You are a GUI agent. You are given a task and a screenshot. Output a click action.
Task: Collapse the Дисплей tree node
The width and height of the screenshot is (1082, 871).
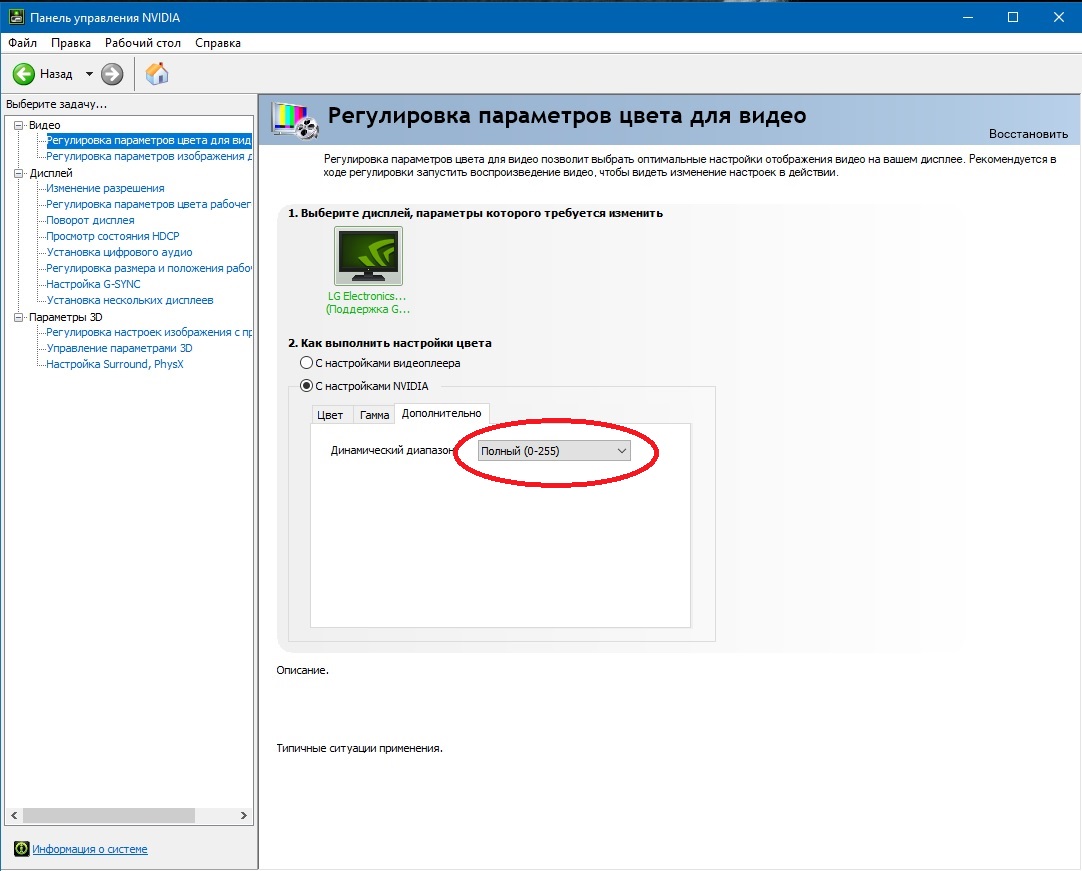pos(19,173)
